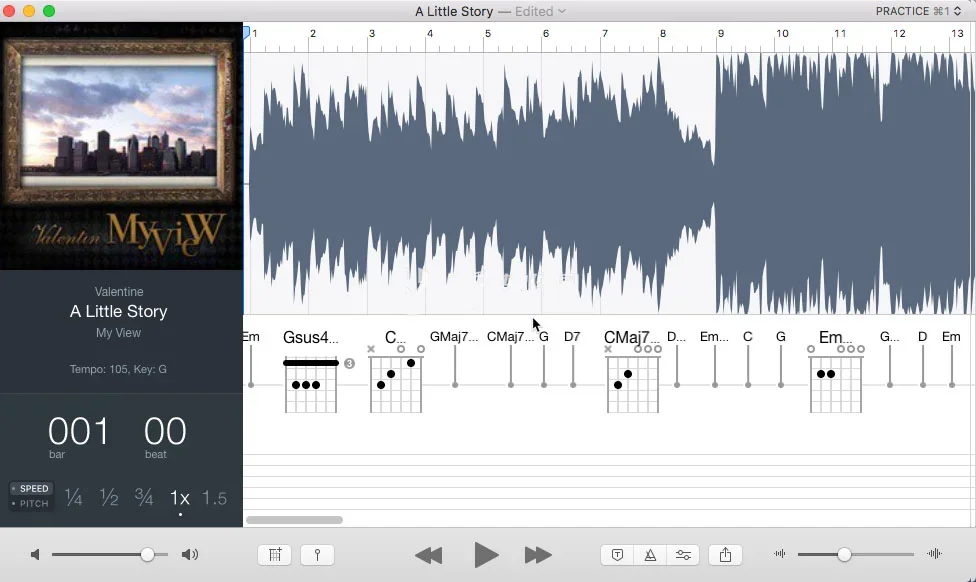The image size is (976, 582).
Task: Click the horizontal scrollbar thumb
Action: 294,520
